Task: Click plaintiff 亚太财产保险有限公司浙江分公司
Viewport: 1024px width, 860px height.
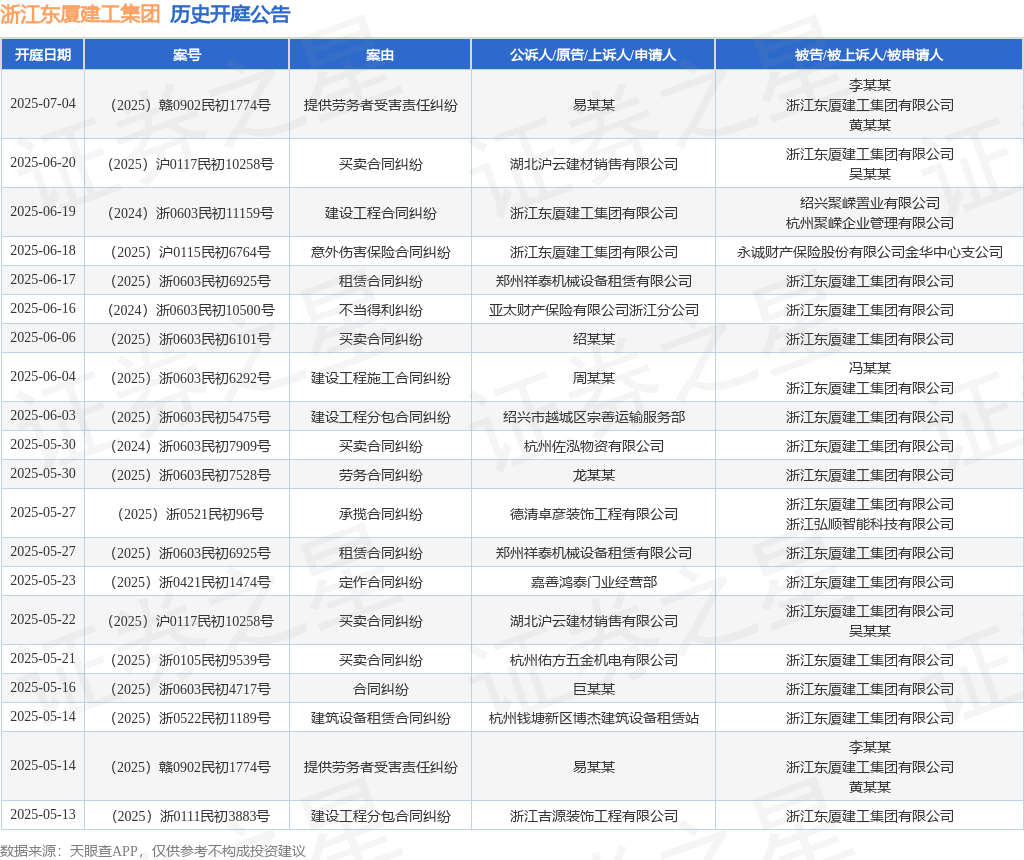Action: pyautogui.click(x=593, y=310)
